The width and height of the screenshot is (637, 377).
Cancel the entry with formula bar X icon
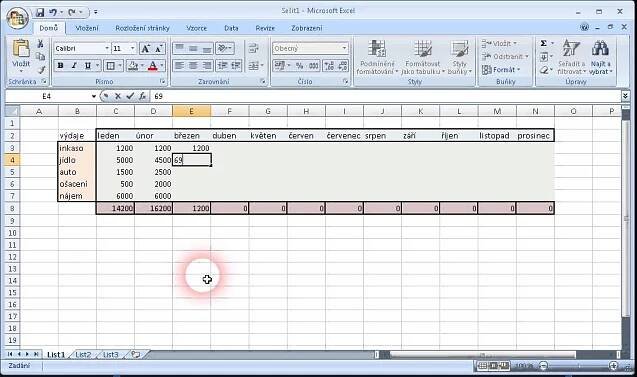point(118,96)
